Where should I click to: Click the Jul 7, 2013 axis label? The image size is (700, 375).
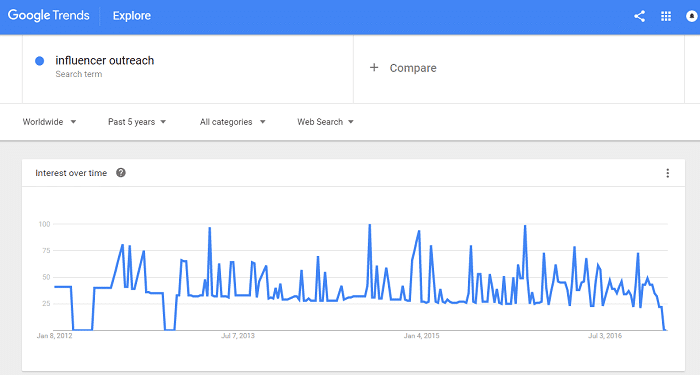(x=238, y=336)
